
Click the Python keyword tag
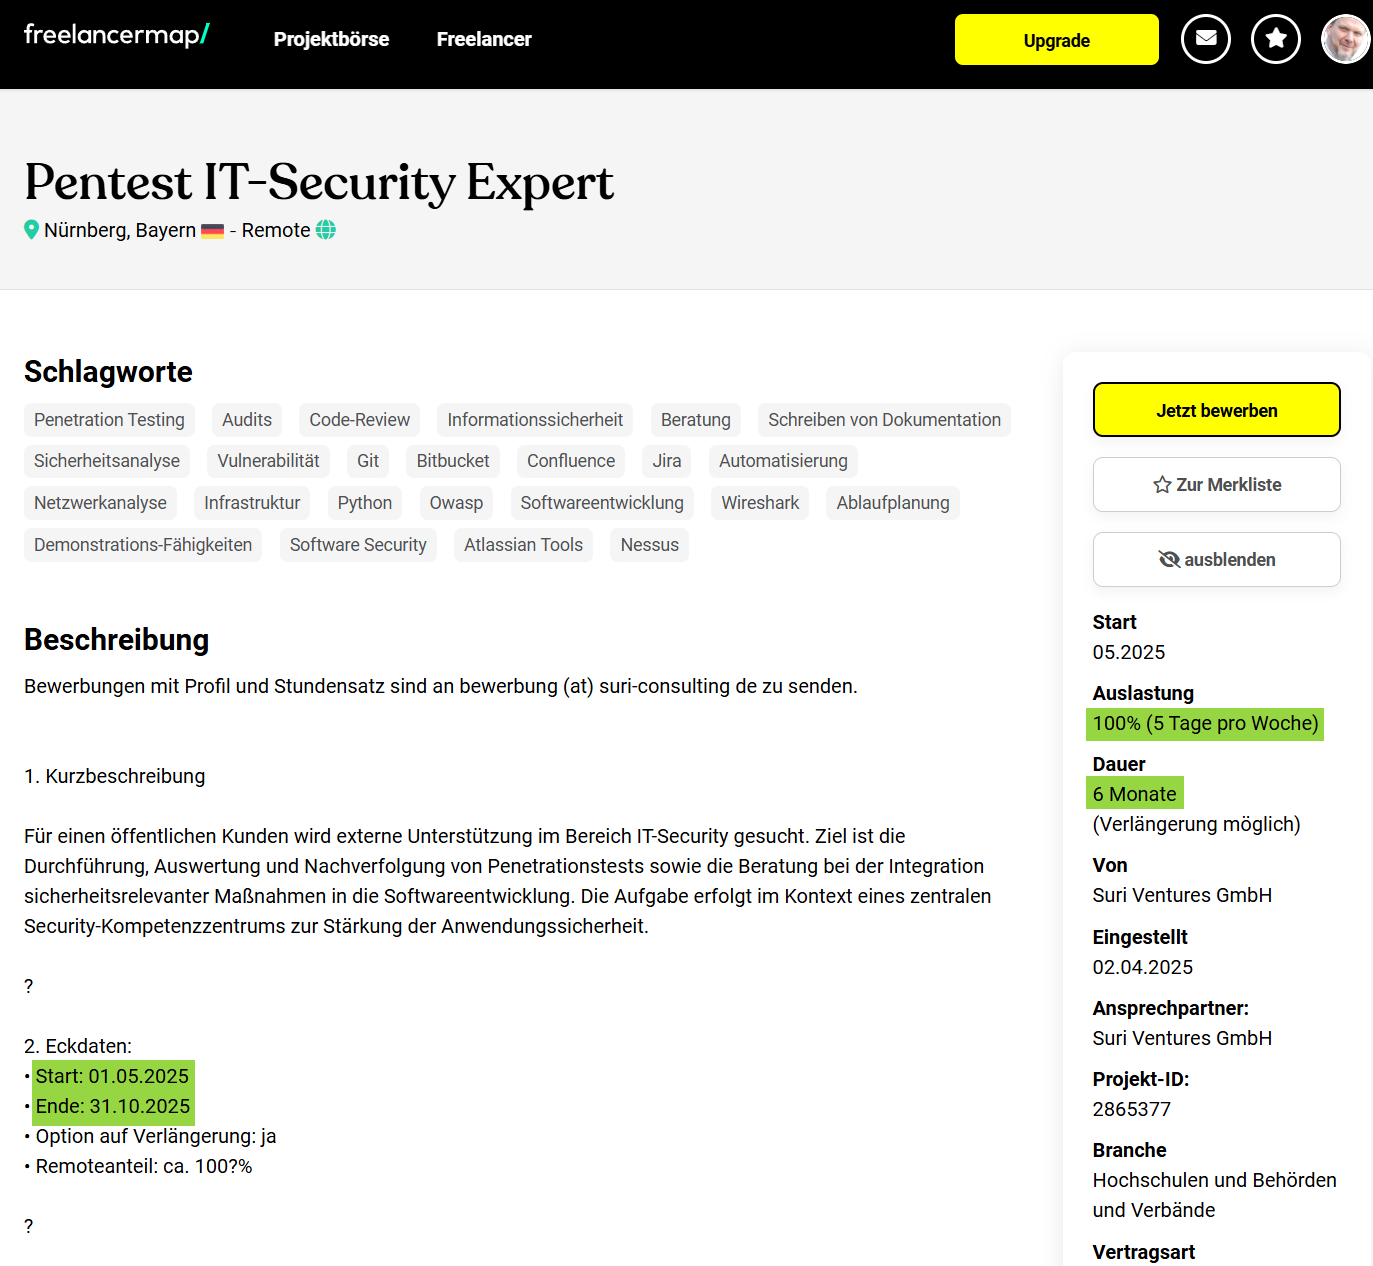[365, 503]
